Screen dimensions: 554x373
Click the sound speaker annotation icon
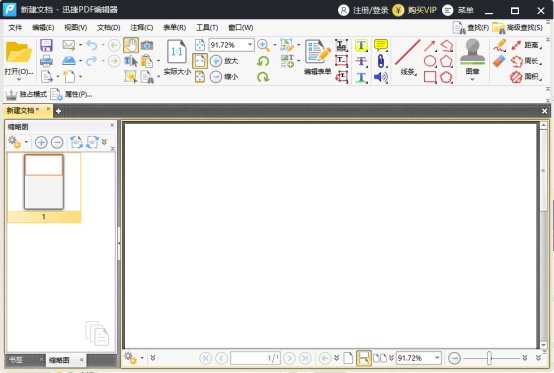pyautogui.click(x=381, y=77)
